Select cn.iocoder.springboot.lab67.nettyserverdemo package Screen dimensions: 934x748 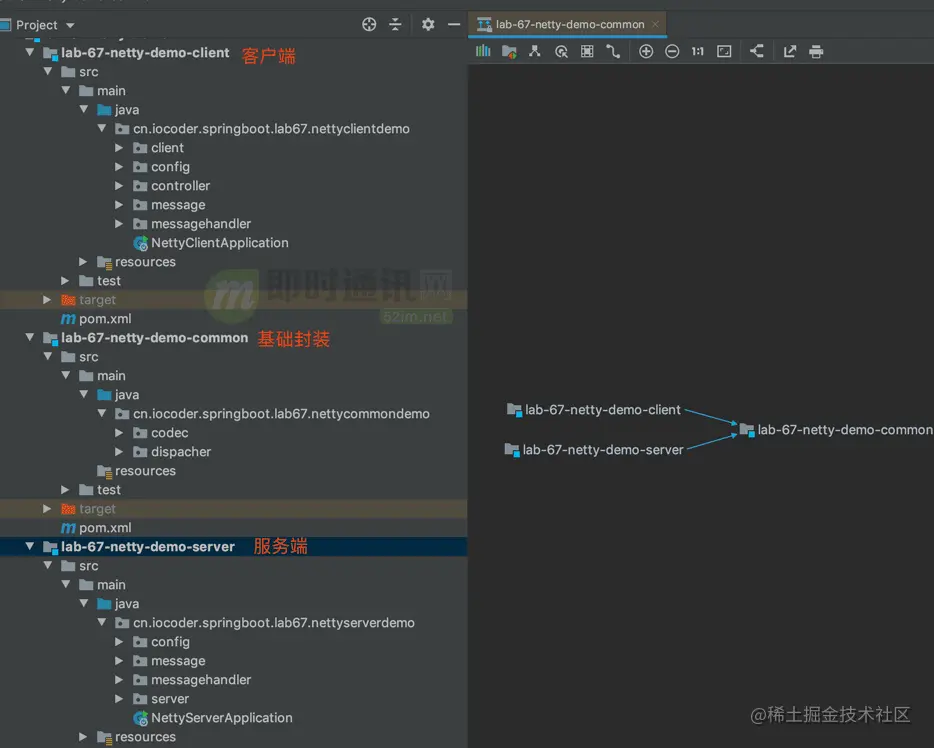pos(273,623)
